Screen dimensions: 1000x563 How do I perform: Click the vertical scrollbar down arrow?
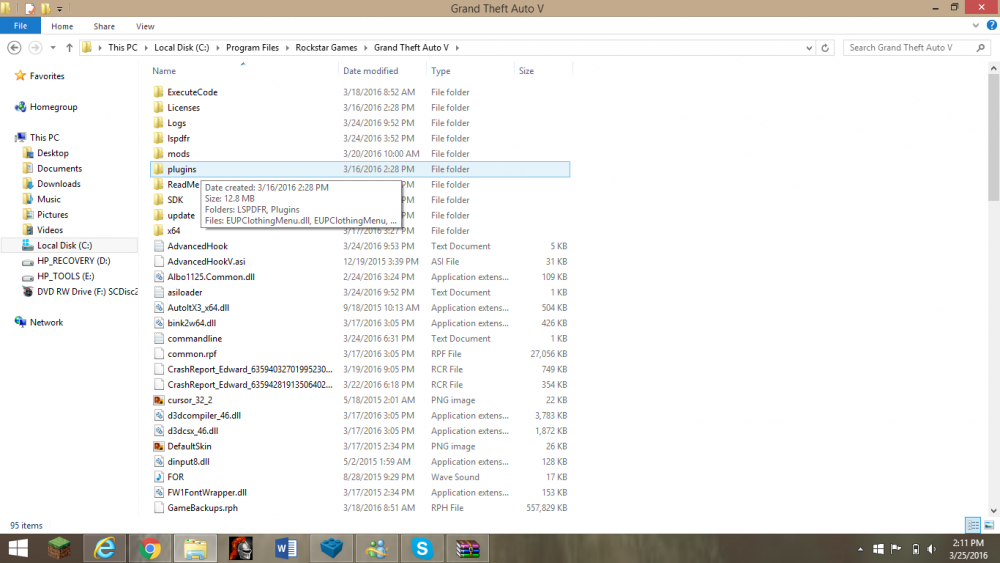coord(993,510)
